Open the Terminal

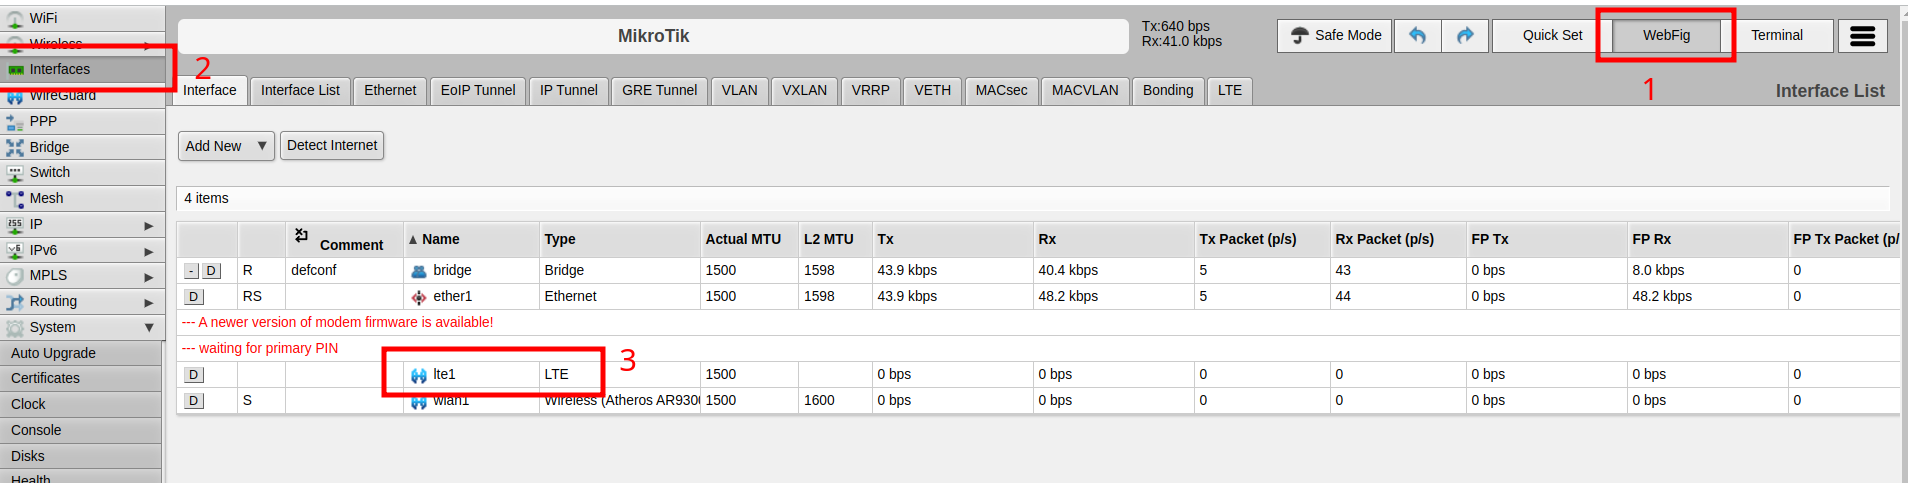(1777, 36)
